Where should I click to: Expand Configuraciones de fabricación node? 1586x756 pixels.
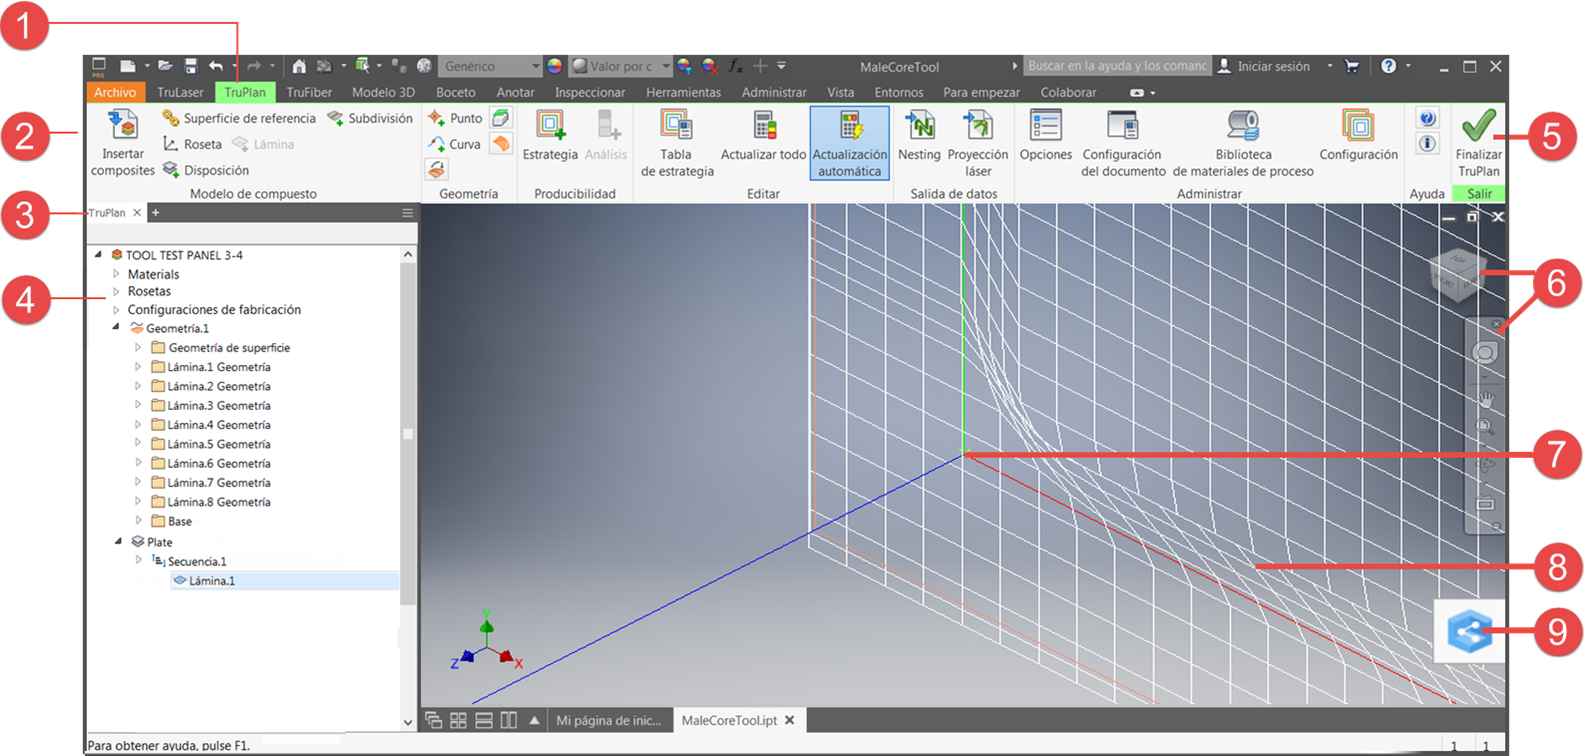tap(116, 310)
